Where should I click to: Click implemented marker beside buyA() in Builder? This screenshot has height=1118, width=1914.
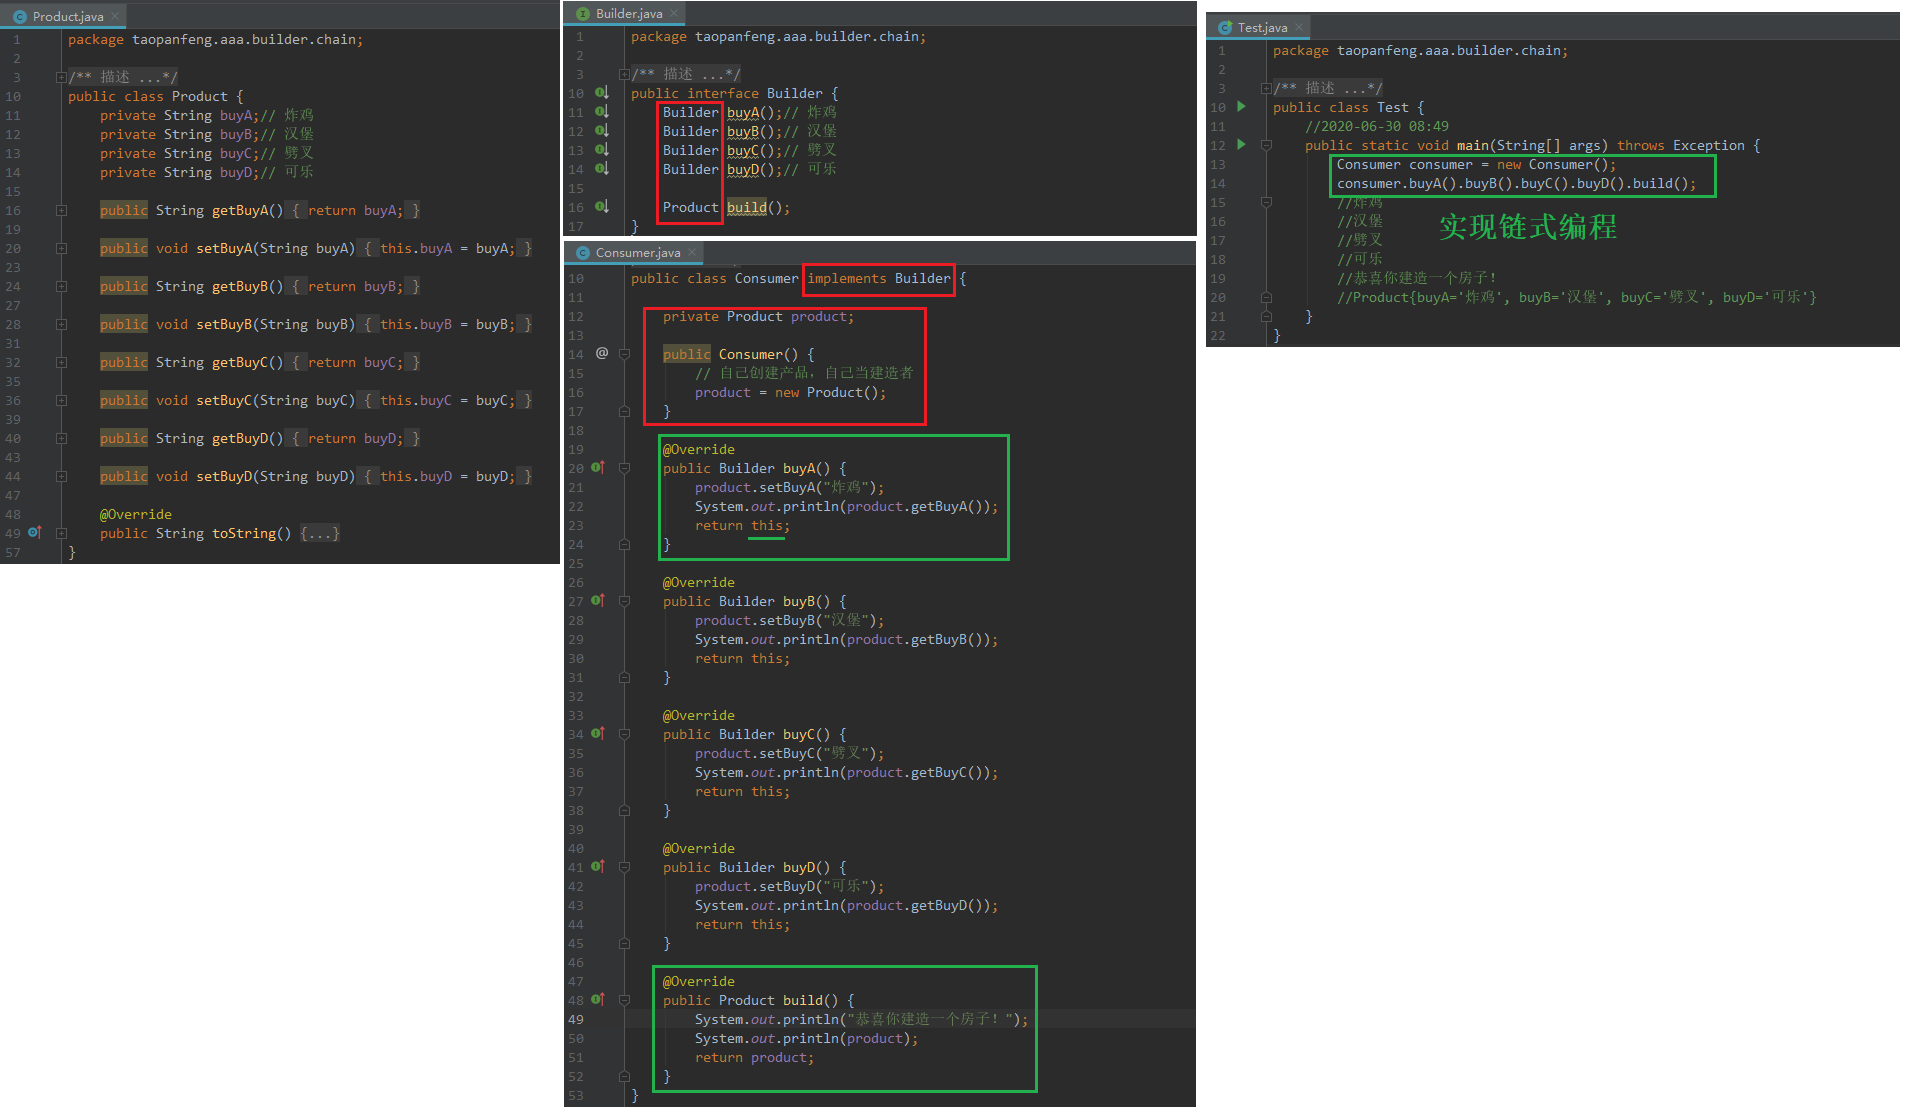pyautogui.click(x=601, y=111)
